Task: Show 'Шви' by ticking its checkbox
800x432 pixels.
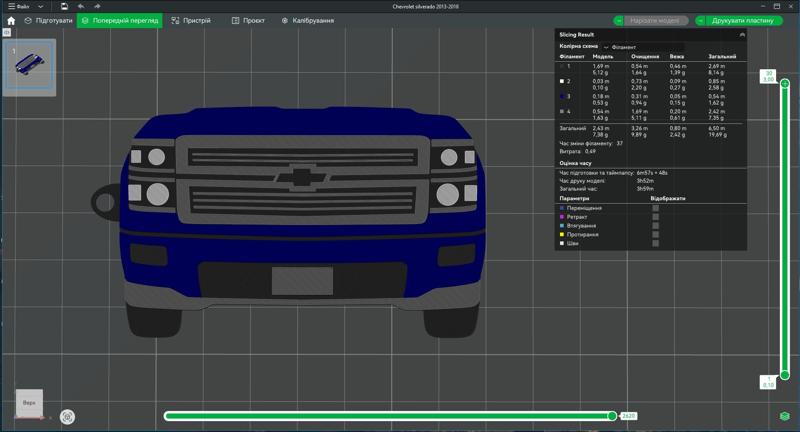Action: coord(655,243)
